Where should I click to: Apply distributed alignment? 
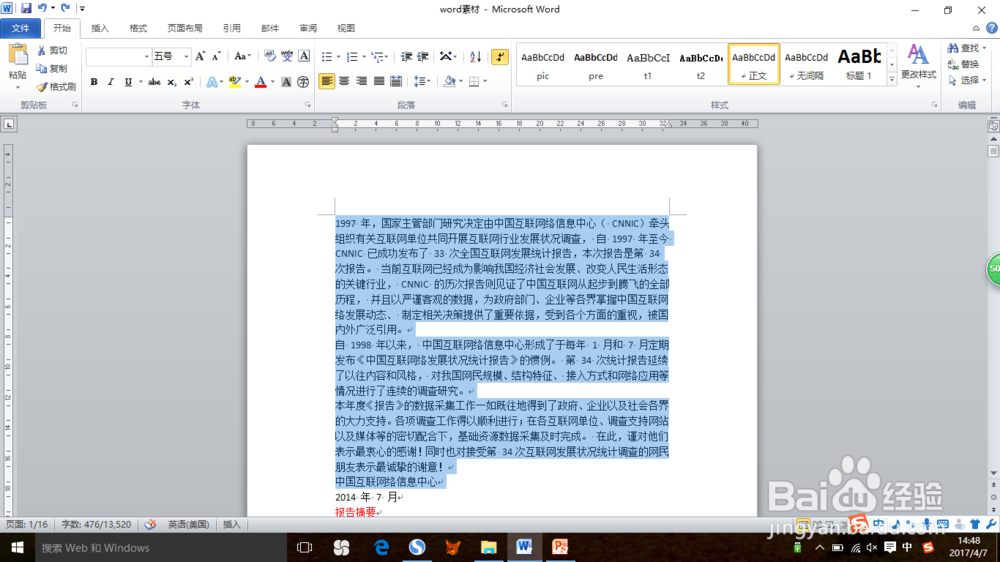[396, 82]
